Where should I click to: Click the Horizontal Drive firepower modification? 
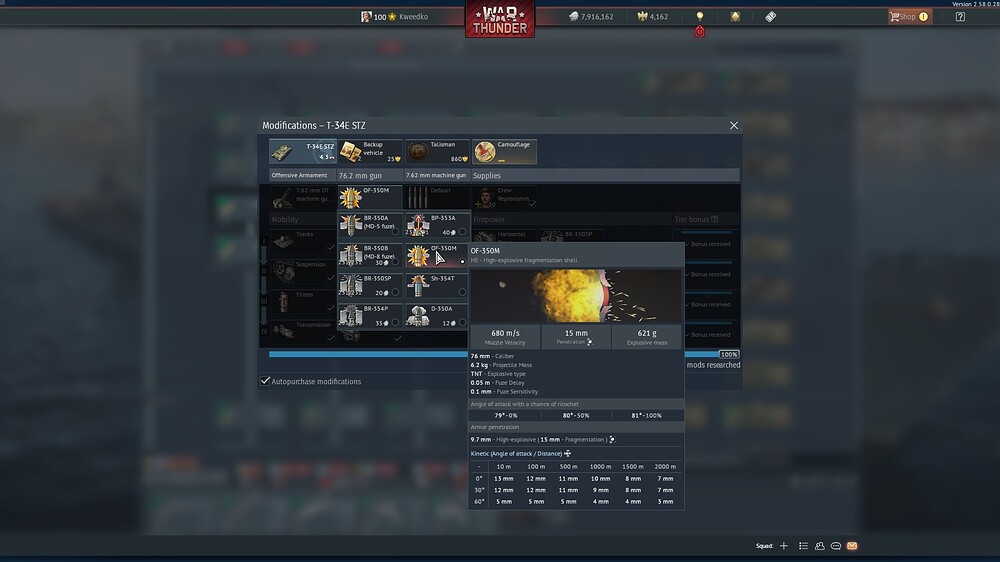pyautogui.click(x=504, y=235)
